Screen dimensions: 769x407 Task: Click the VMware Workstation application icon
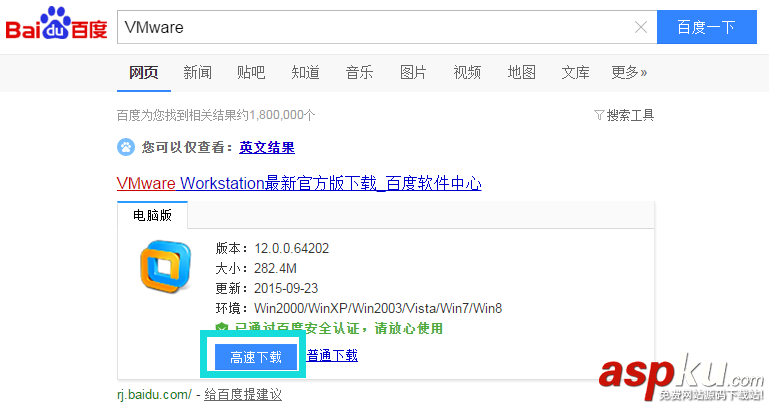click(165, 266)
